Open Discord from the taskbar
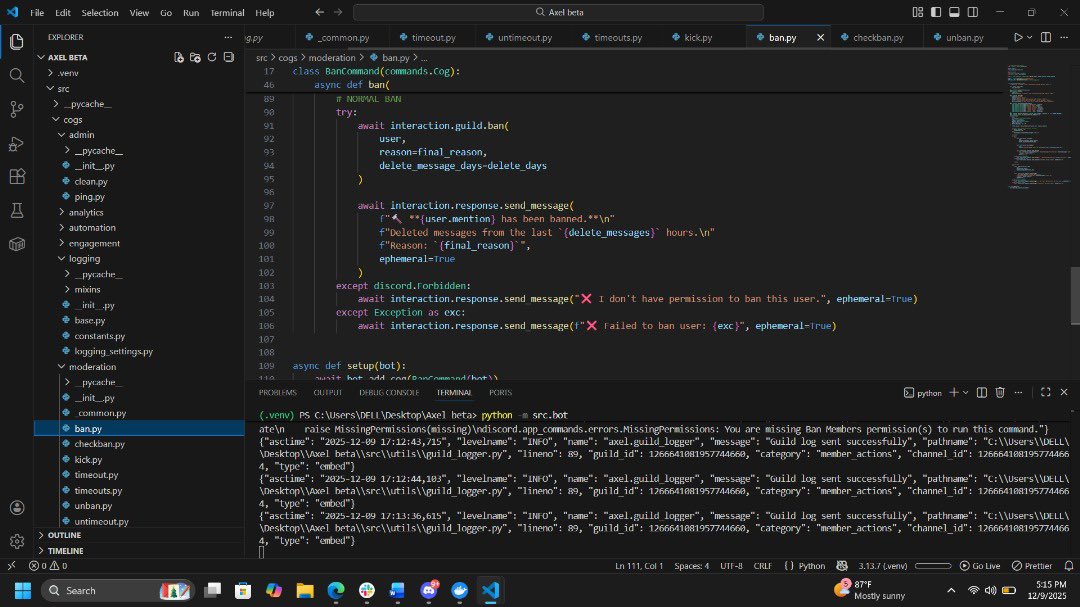 [428, 590]
